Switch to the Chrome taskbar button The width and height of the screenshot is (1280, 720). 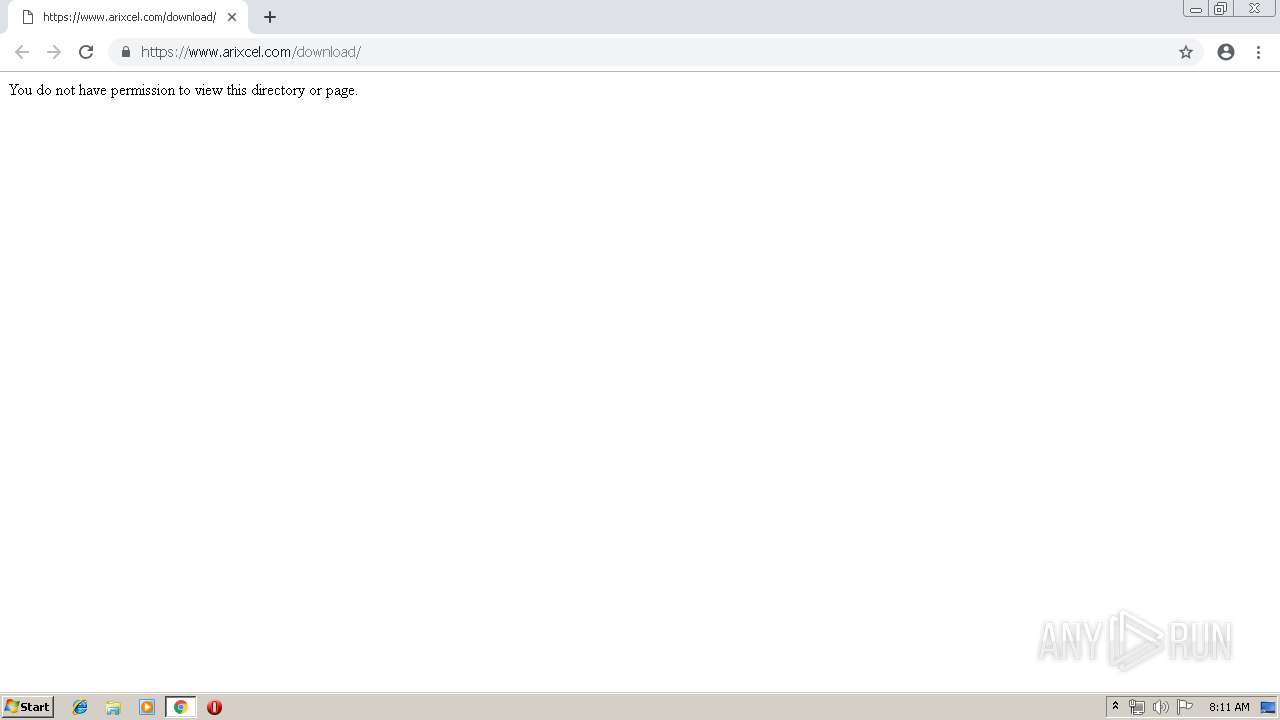coord(180,707)
